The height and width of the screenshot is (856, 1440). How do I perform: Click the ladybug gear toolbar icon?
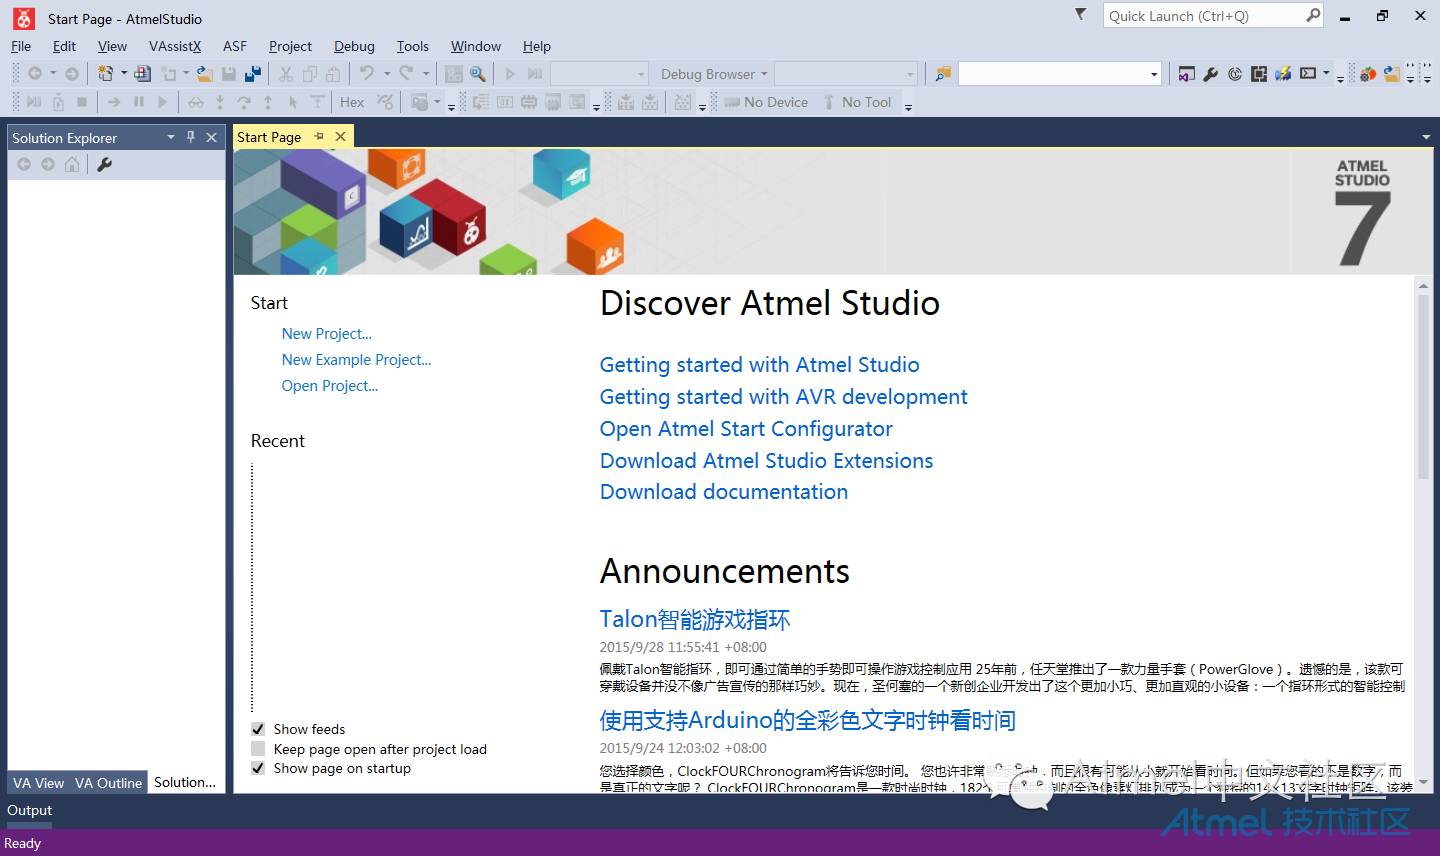pos(1367,74)
